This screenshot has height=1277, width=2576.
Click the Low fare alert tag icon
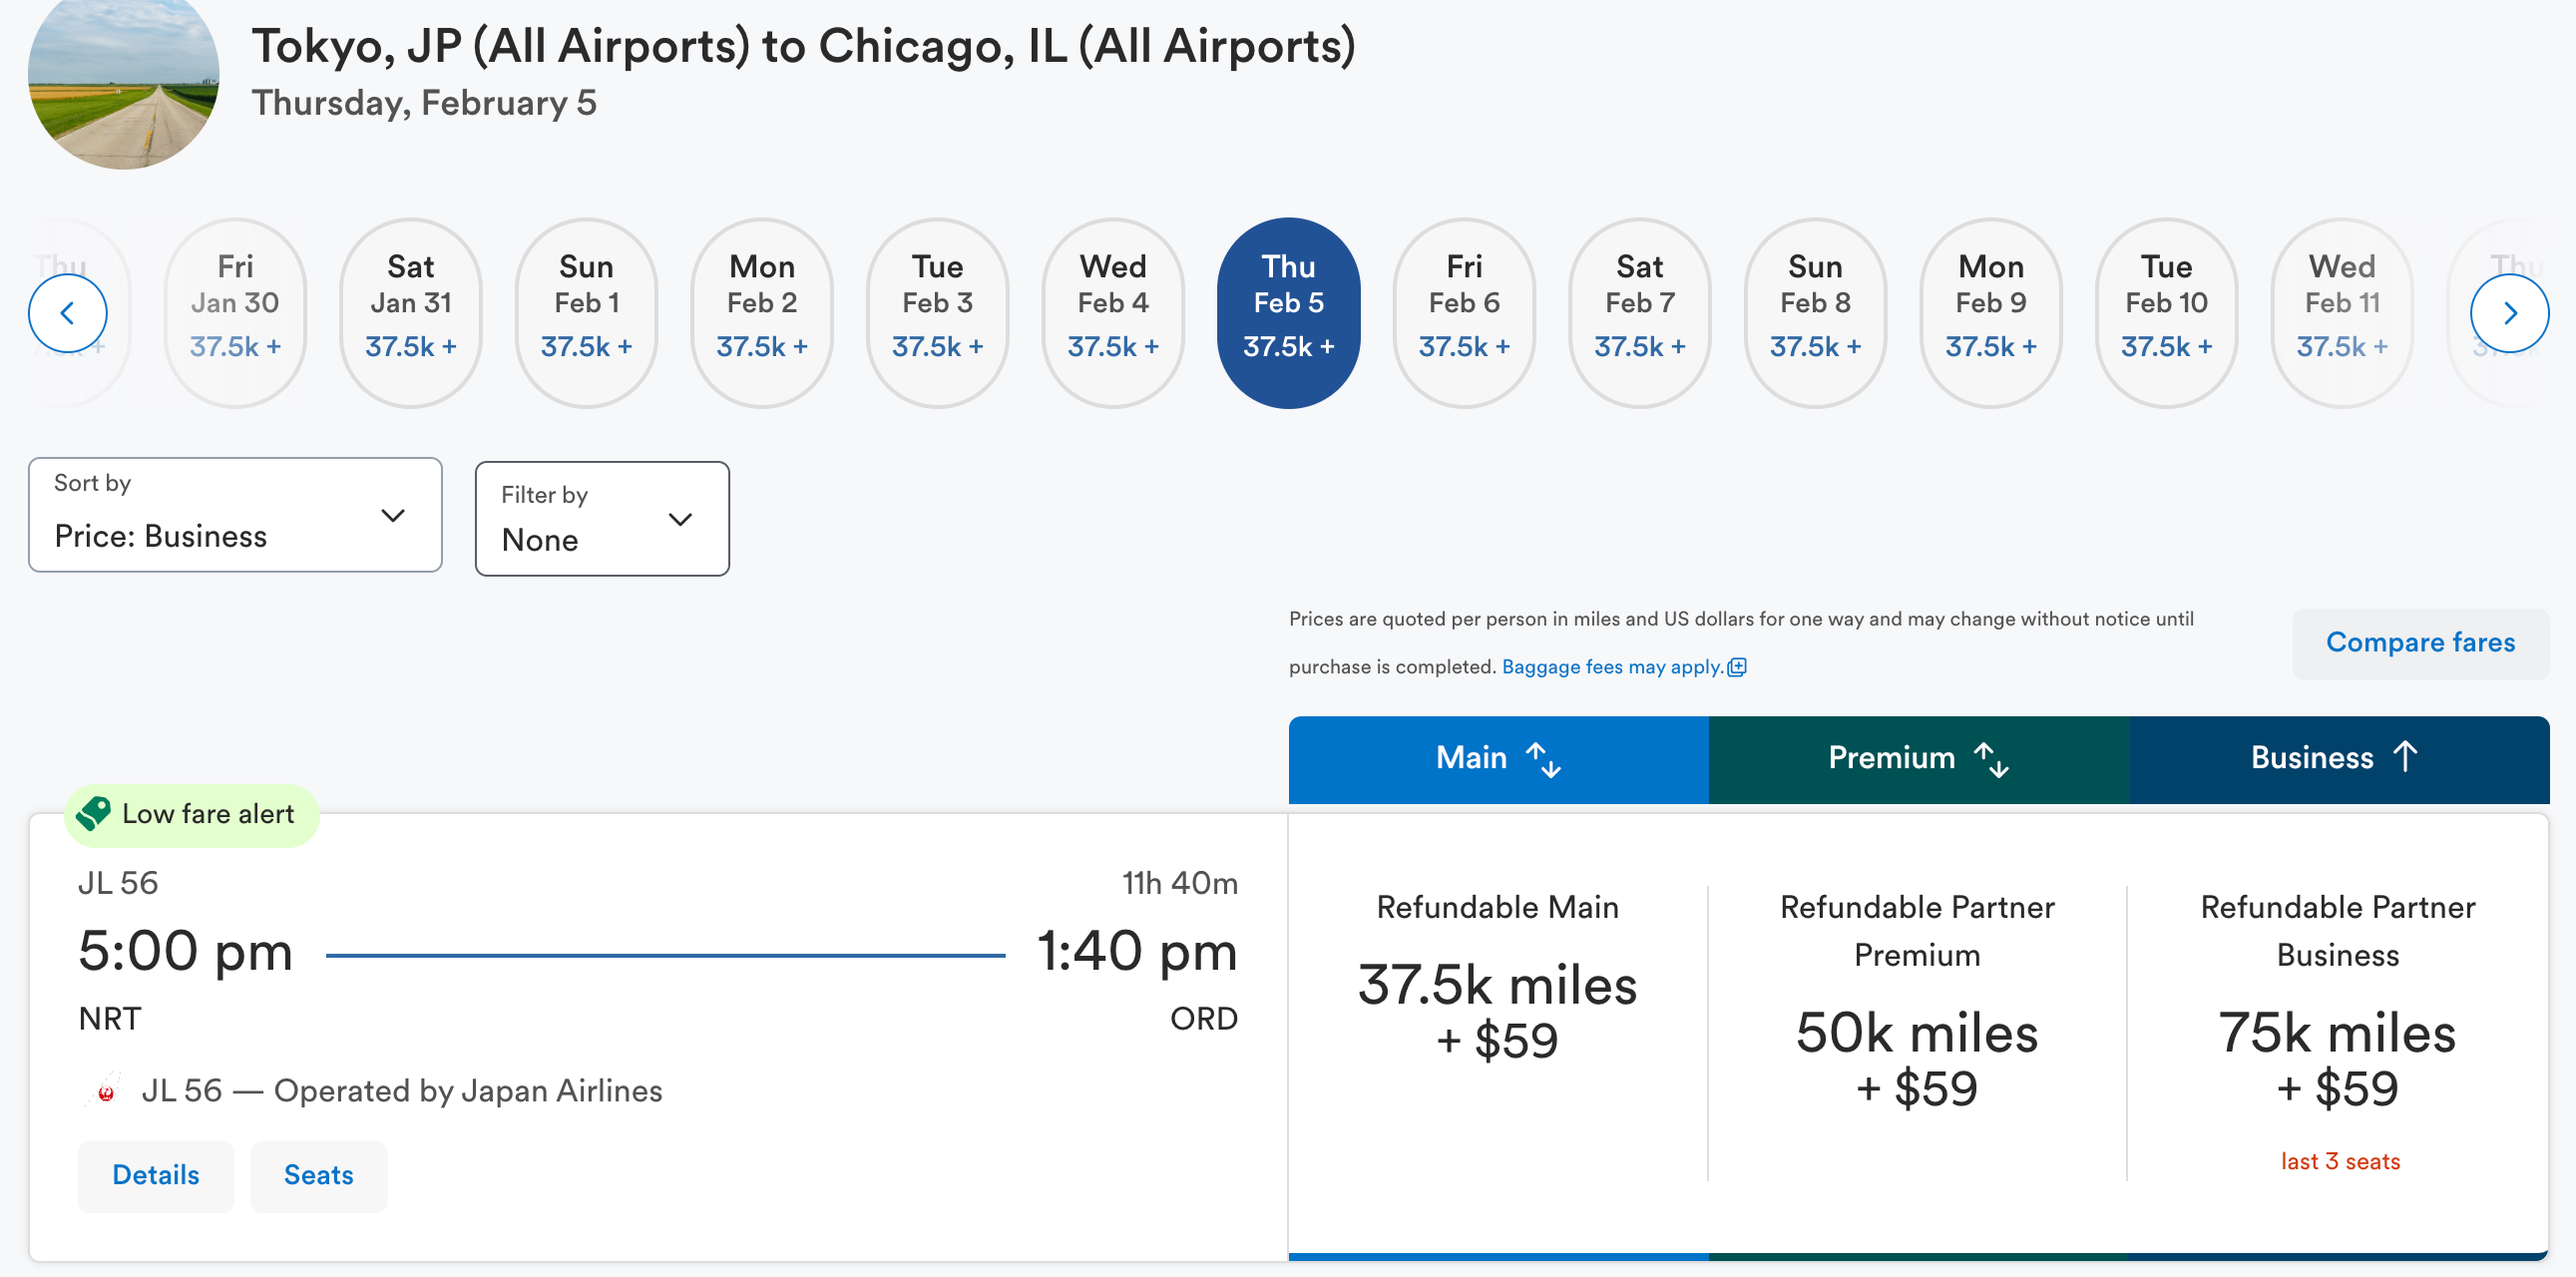tap(94, 814)
